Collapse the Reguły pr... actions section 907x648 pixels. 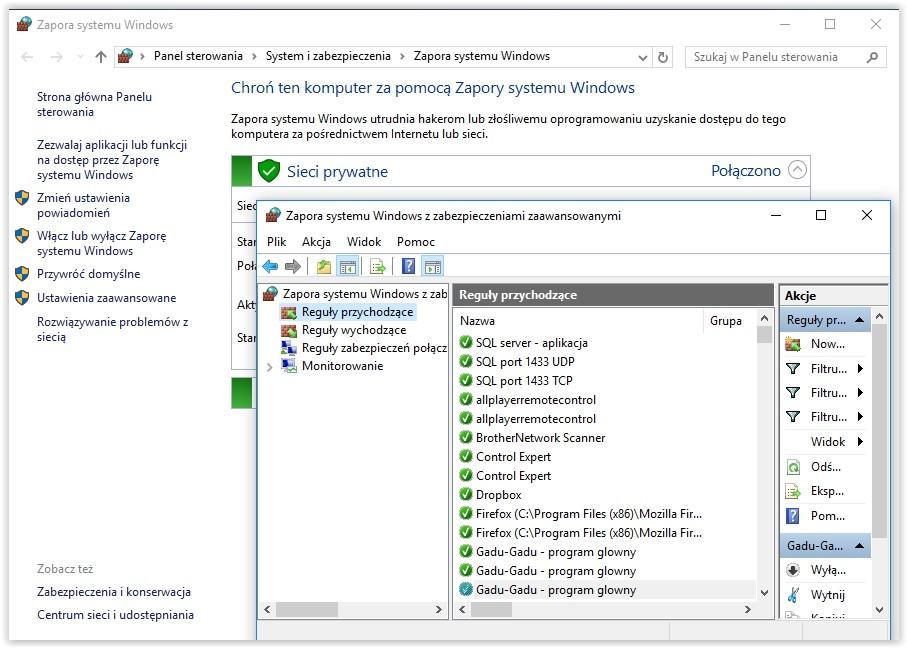(x=860, y=320)
